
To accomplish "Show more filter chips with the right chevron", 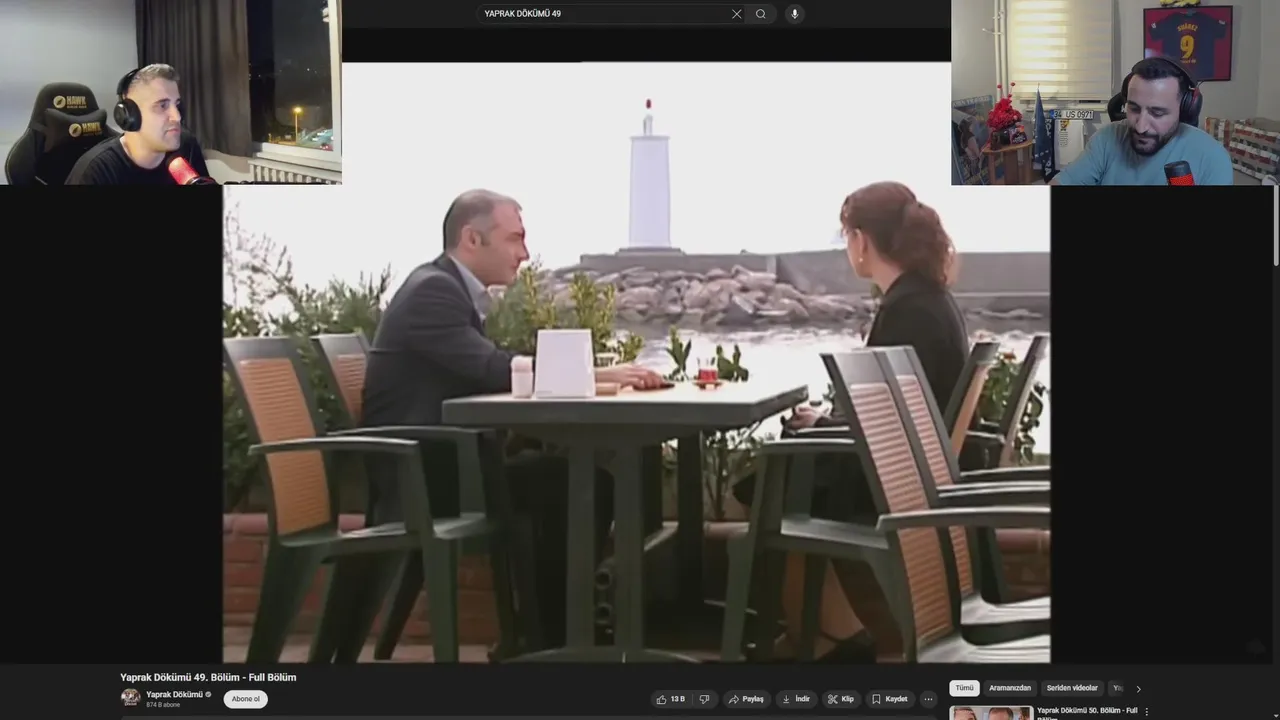I will 1138,689.
